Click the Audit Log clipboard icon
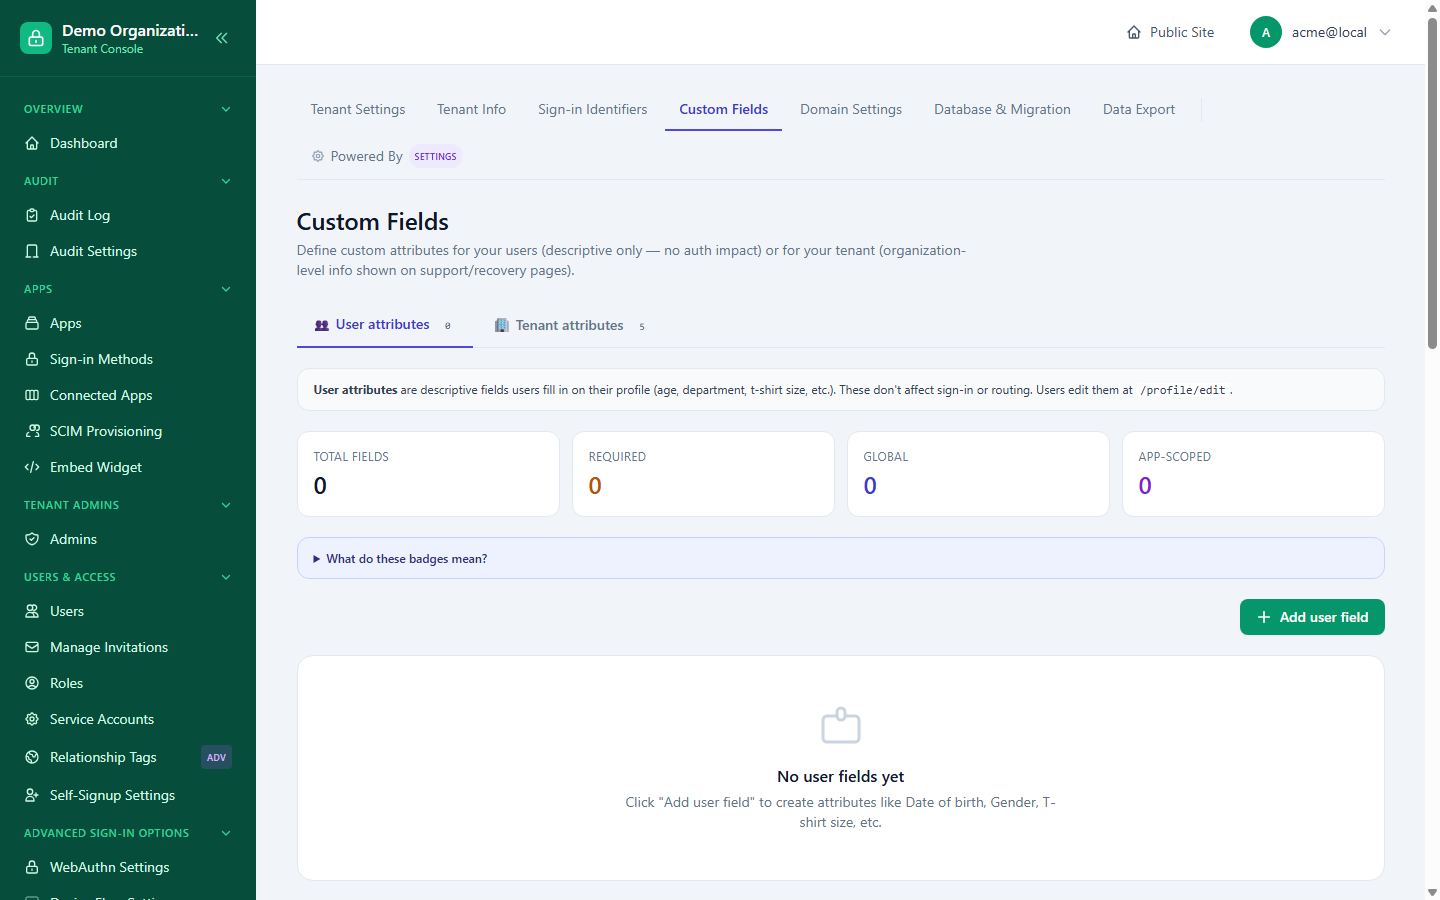 (x=32, y=215)
